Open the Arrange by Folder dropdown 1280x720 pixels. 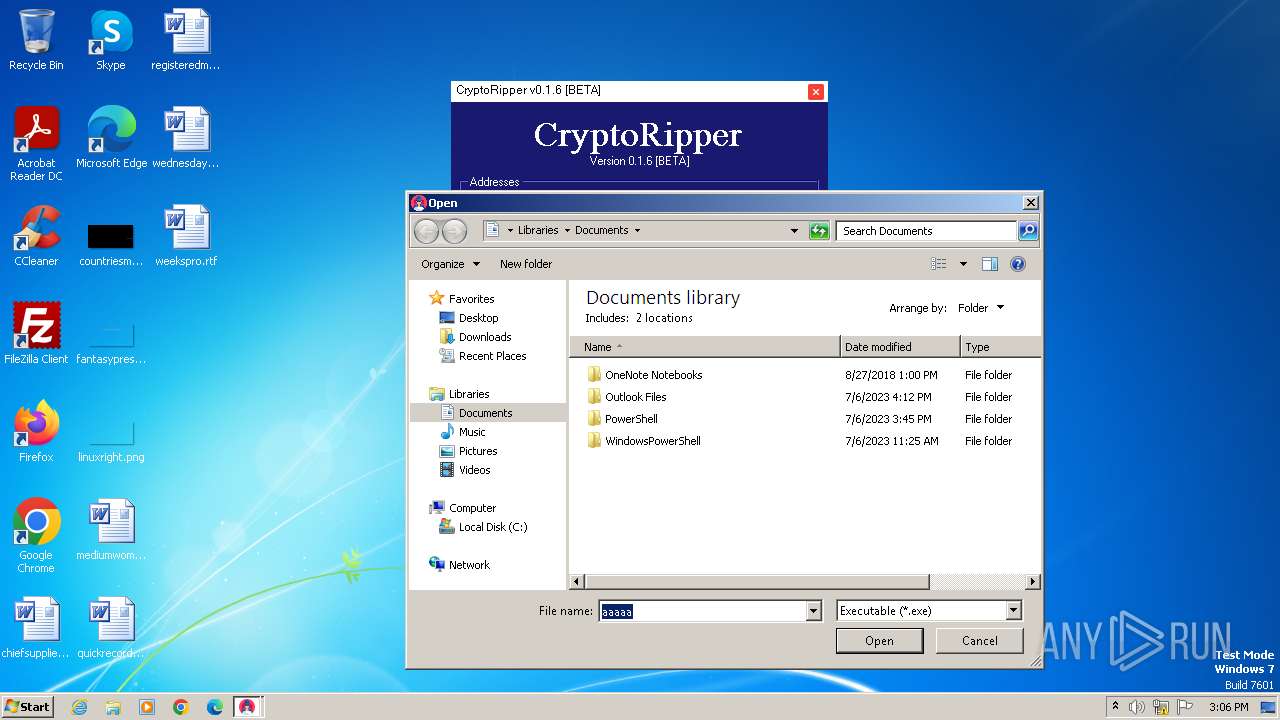point(981,308)
